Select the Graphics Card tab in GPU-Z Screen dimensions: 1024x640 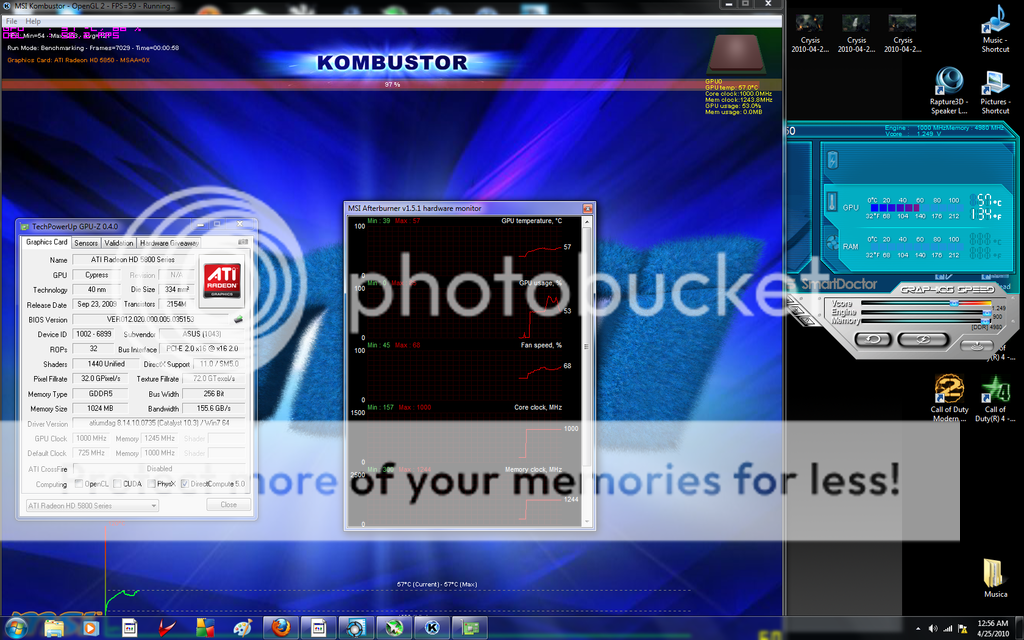pos(46,242)
